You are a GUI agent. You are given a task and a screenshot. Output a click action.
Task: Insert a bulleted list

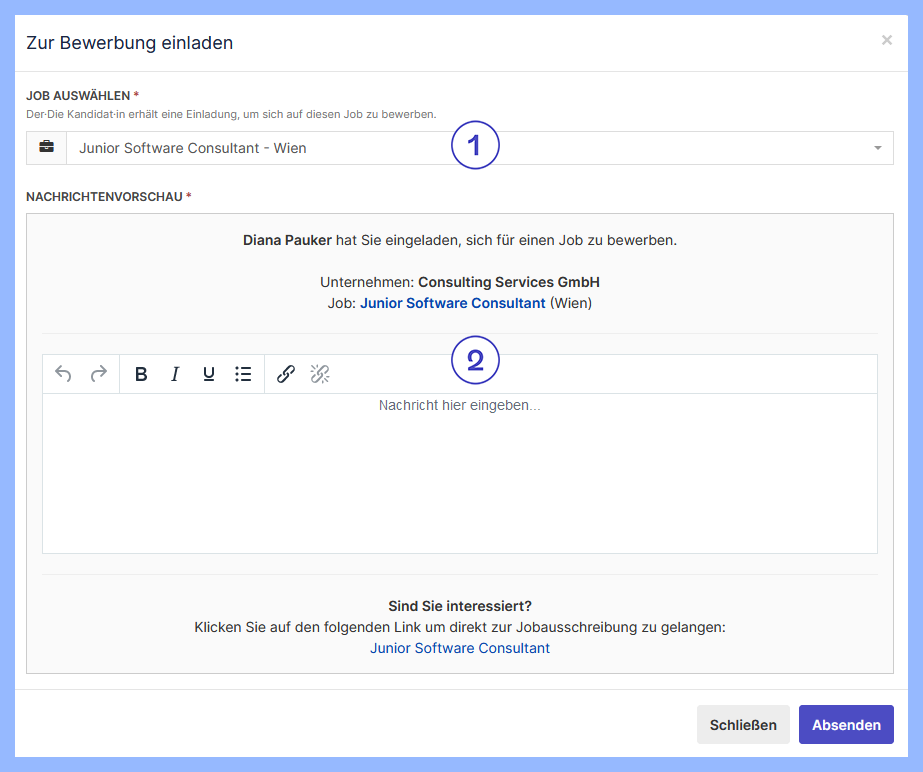point(243,374)
